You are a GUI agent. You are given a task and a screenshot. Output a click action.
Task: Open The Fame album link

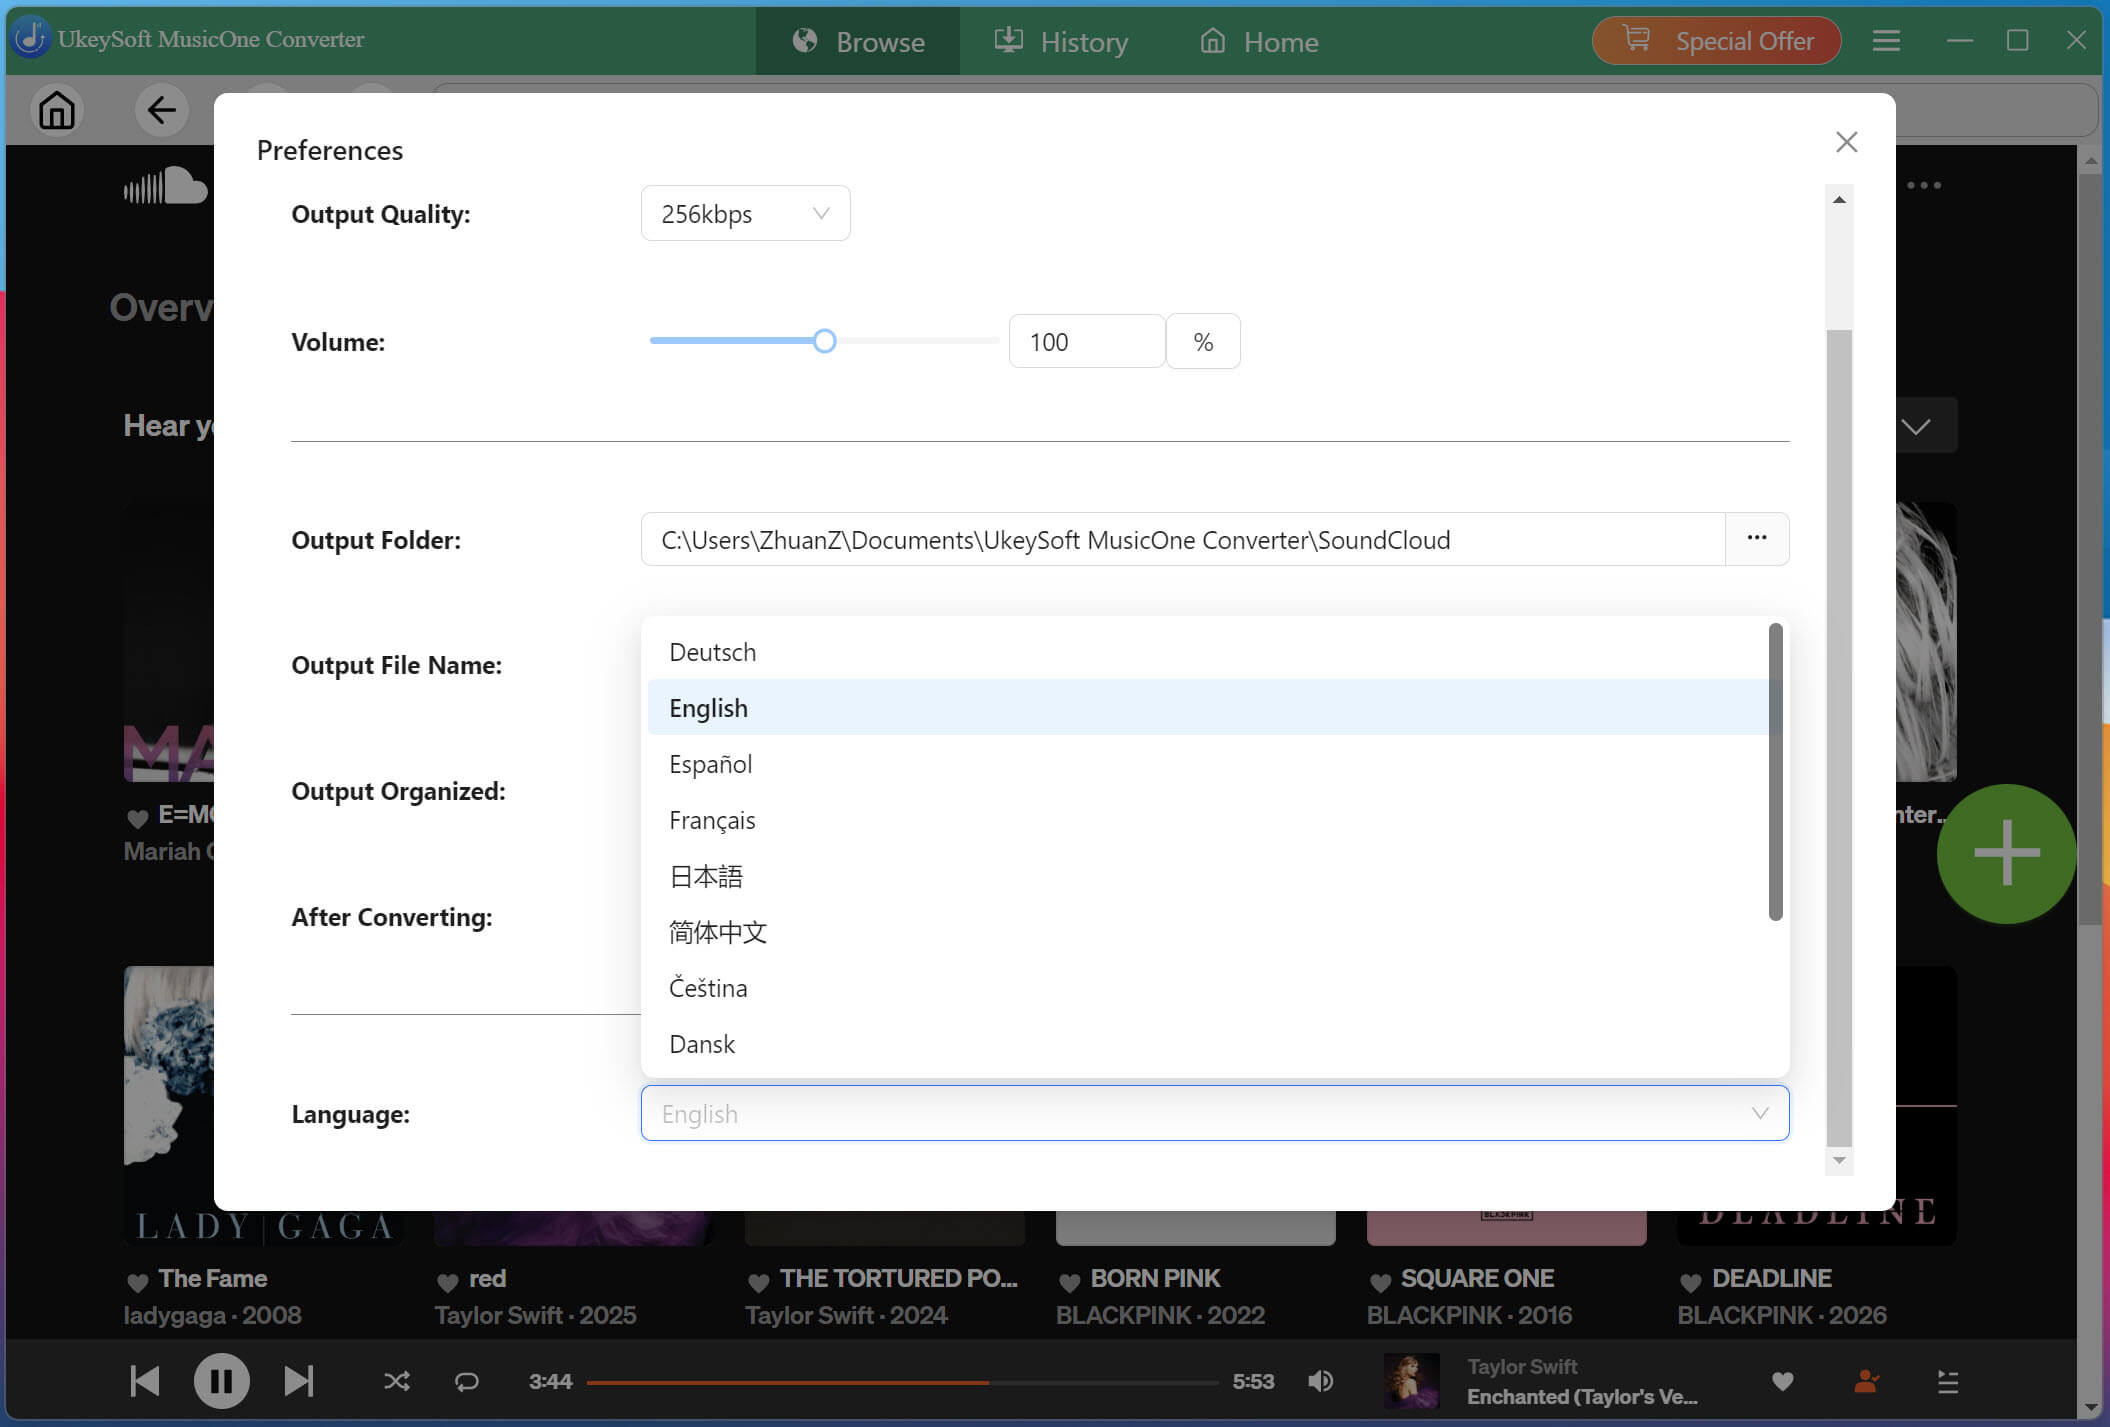213,1278
